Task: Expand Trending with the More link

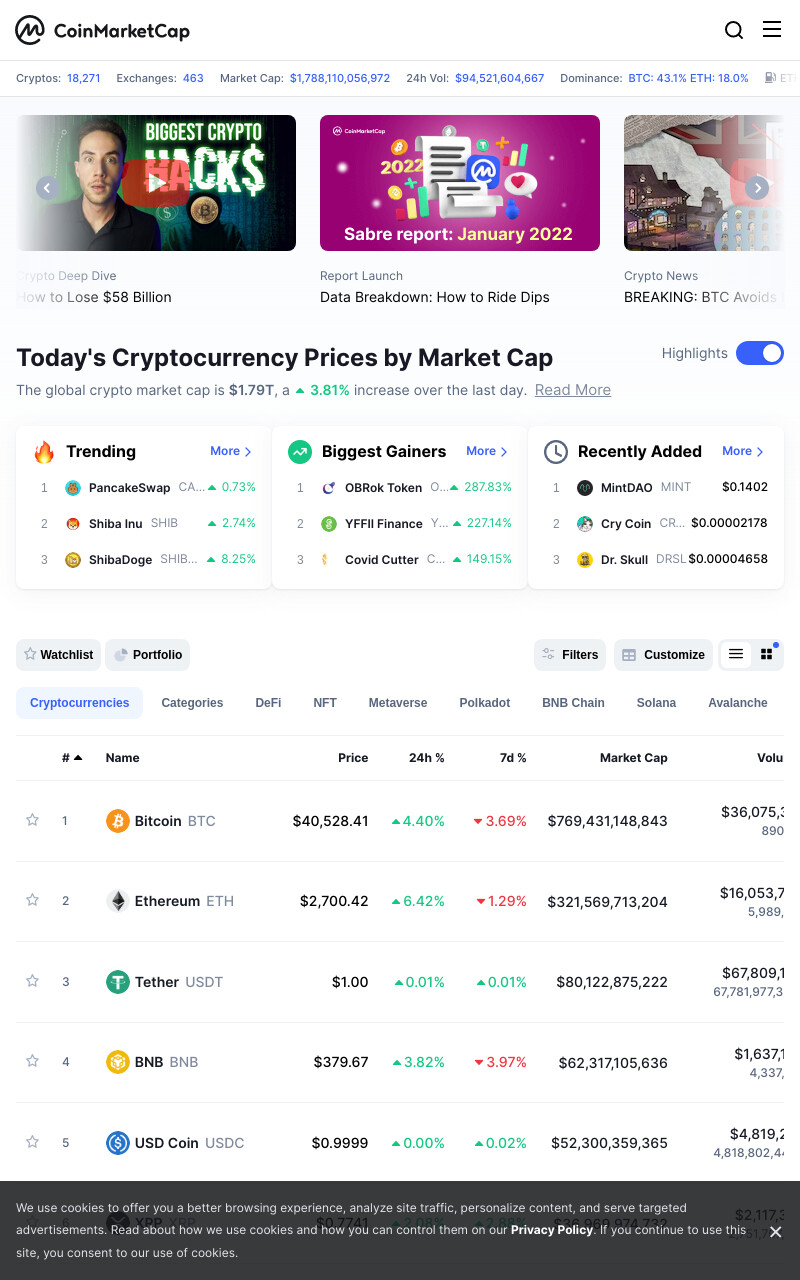Action: click(231, 451)
